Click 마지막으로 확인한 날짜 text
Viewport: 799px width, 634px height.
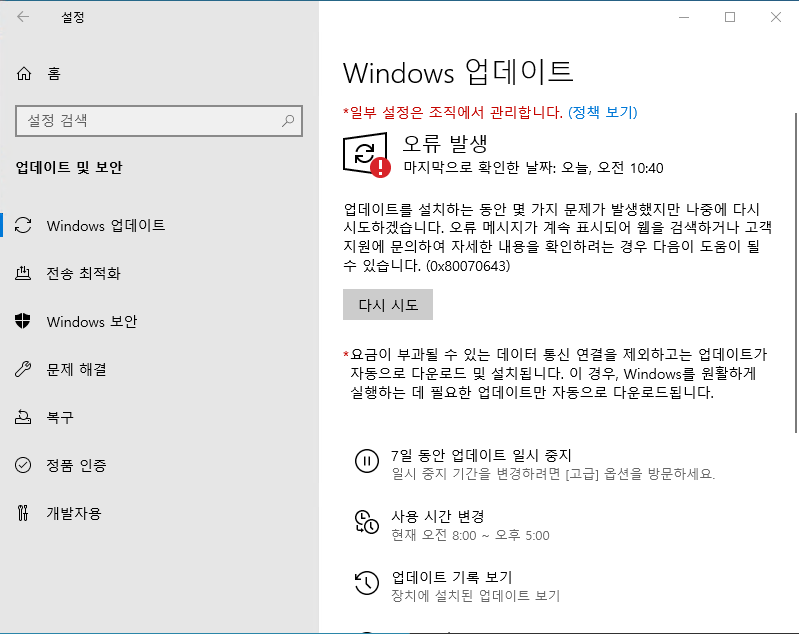pos(534,168)
